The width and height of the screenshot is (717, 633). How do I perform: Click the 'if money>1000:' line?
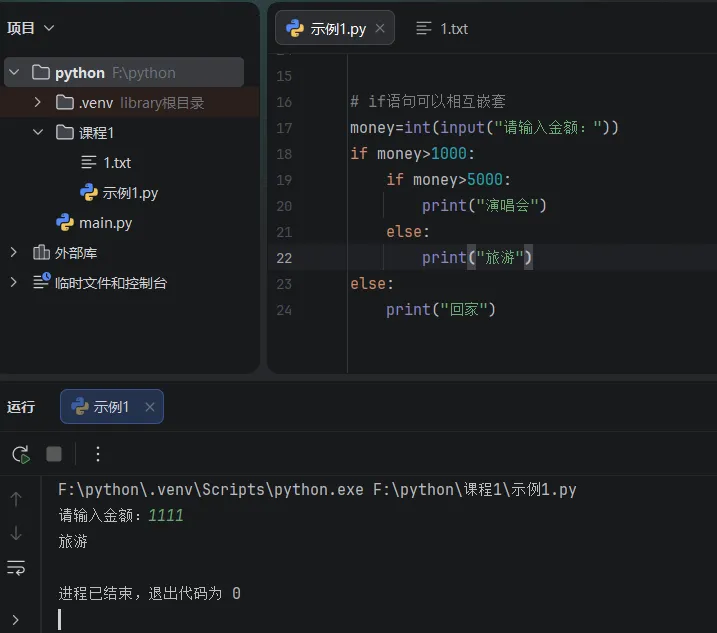tap(412, 154)
